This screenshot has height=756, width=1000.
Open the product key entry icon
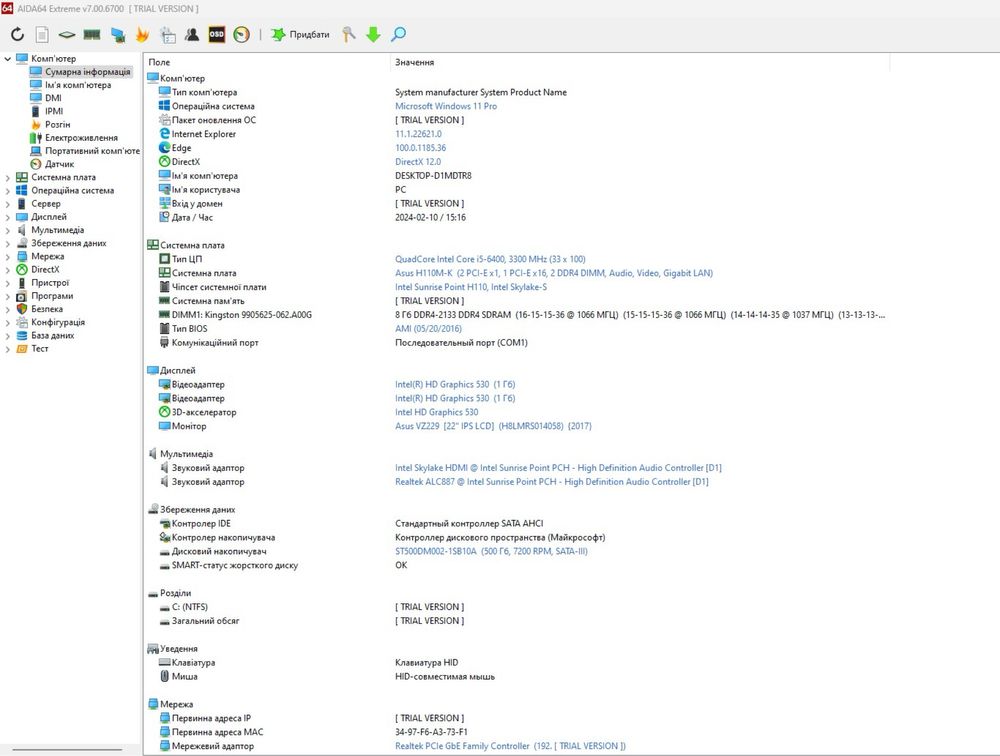click(348, 34)
